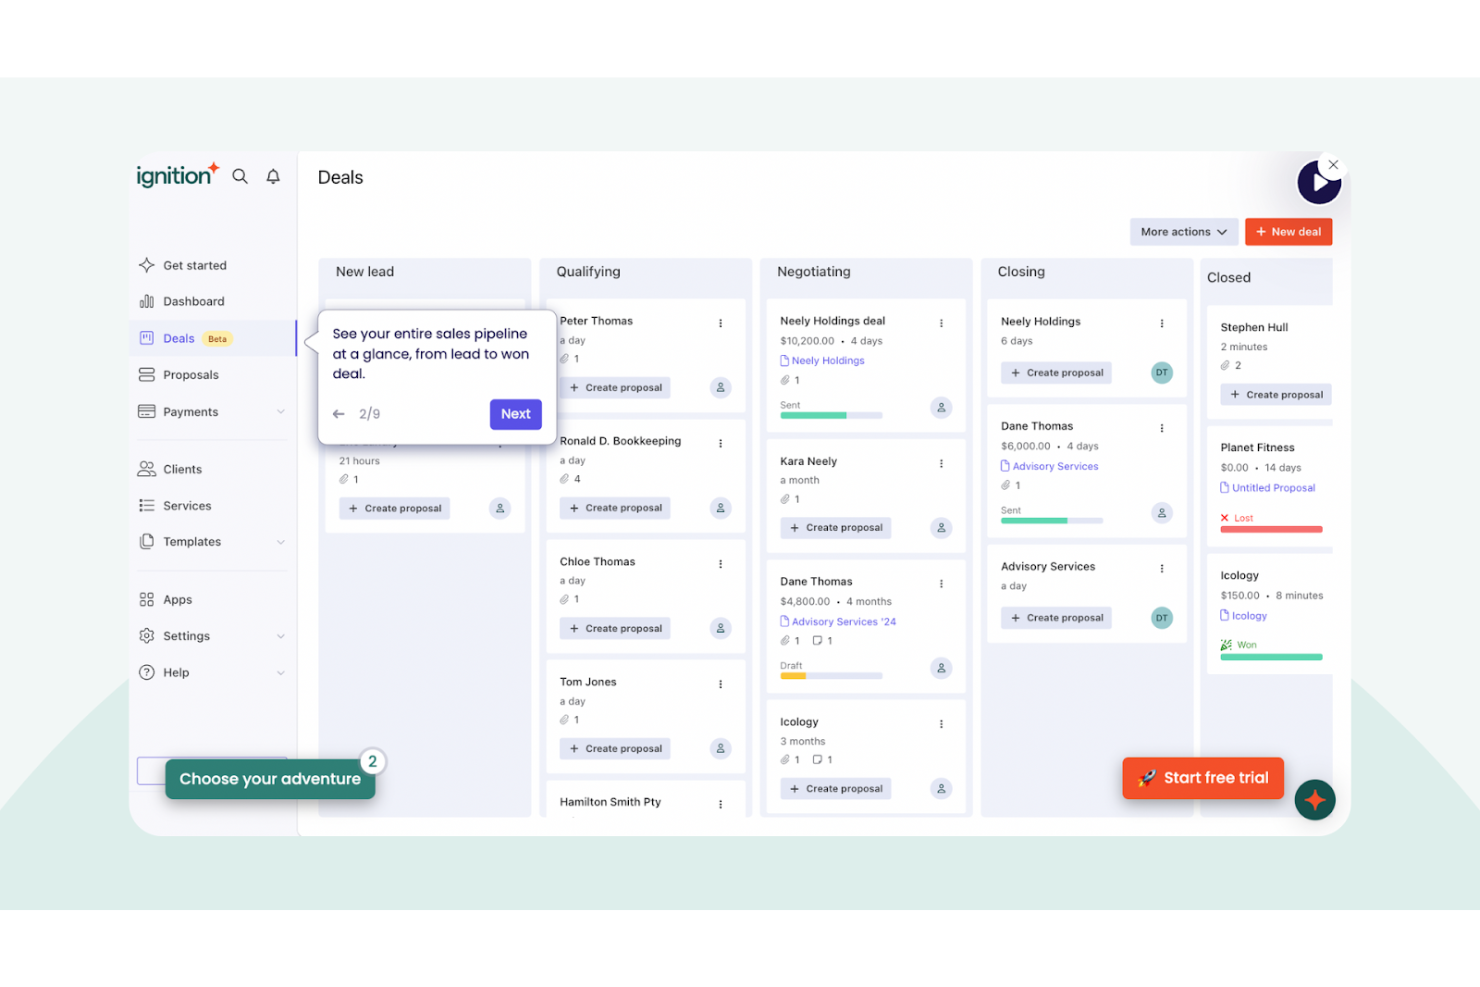Open the Dashboard menu item
The image size is (1480, 987).
point(193,301)
